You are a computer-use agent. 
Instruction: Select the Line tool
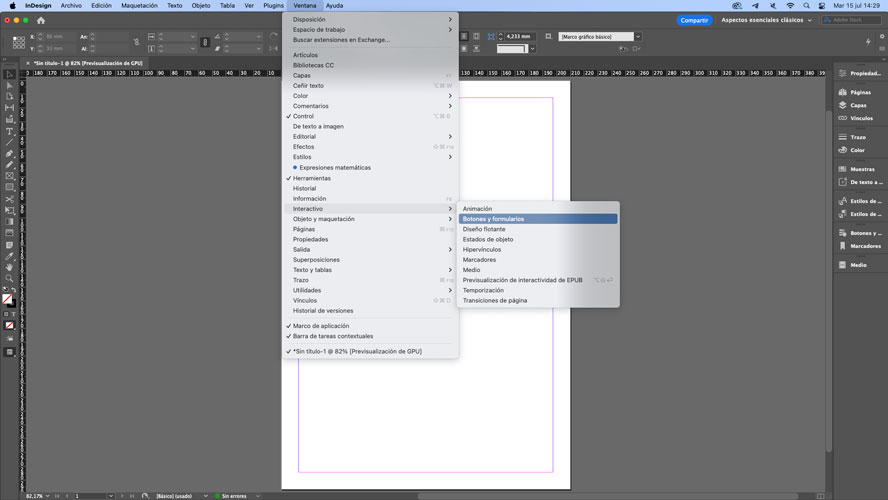coord(9,142)
